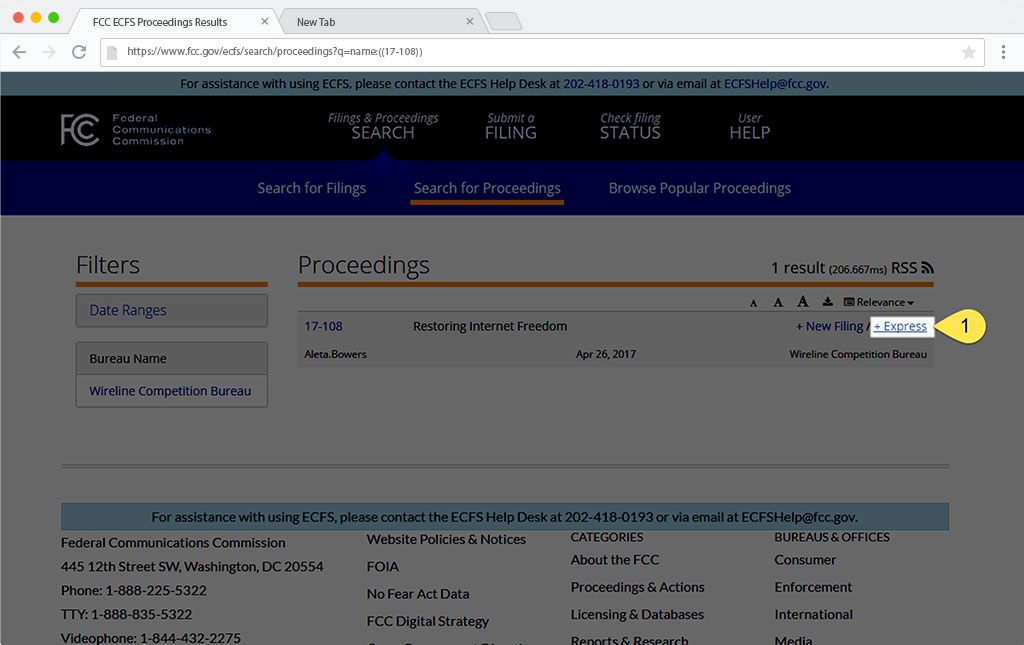Click the 1 result count text
Viewport: 1024px width, 645px height.
pyautogui.click(x=798, y=268)
